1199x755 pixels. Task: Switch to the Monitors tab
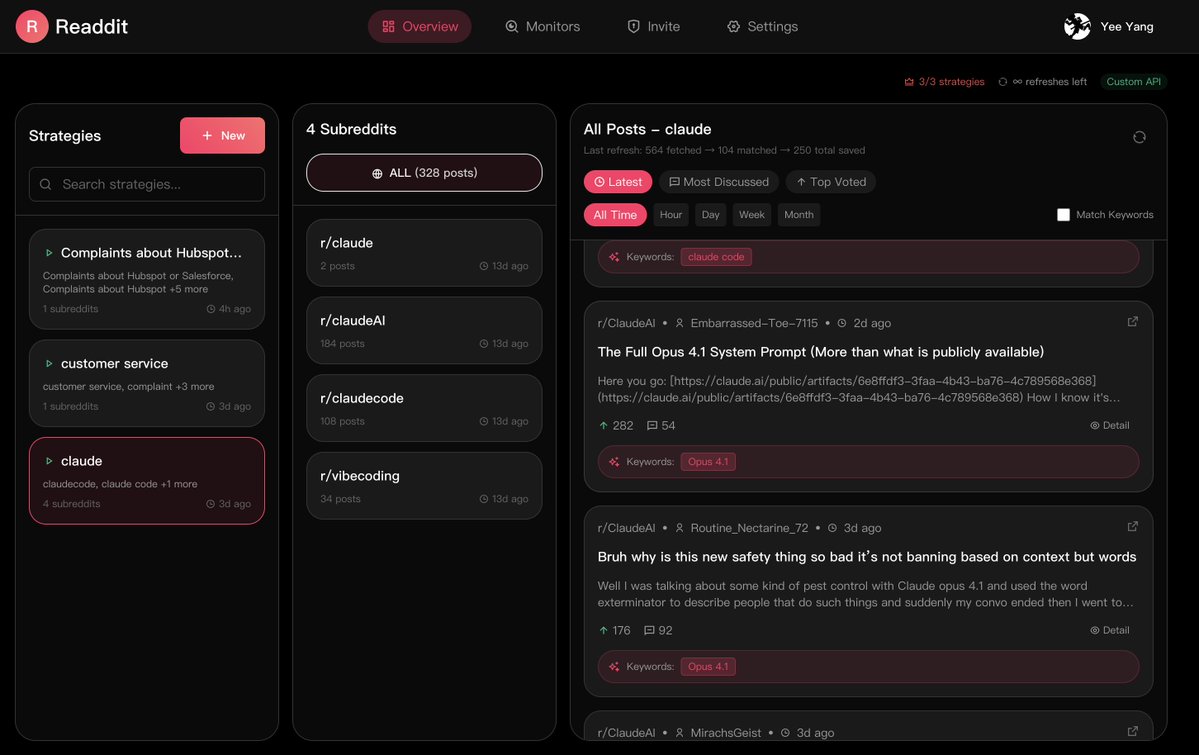click(542, 26)
